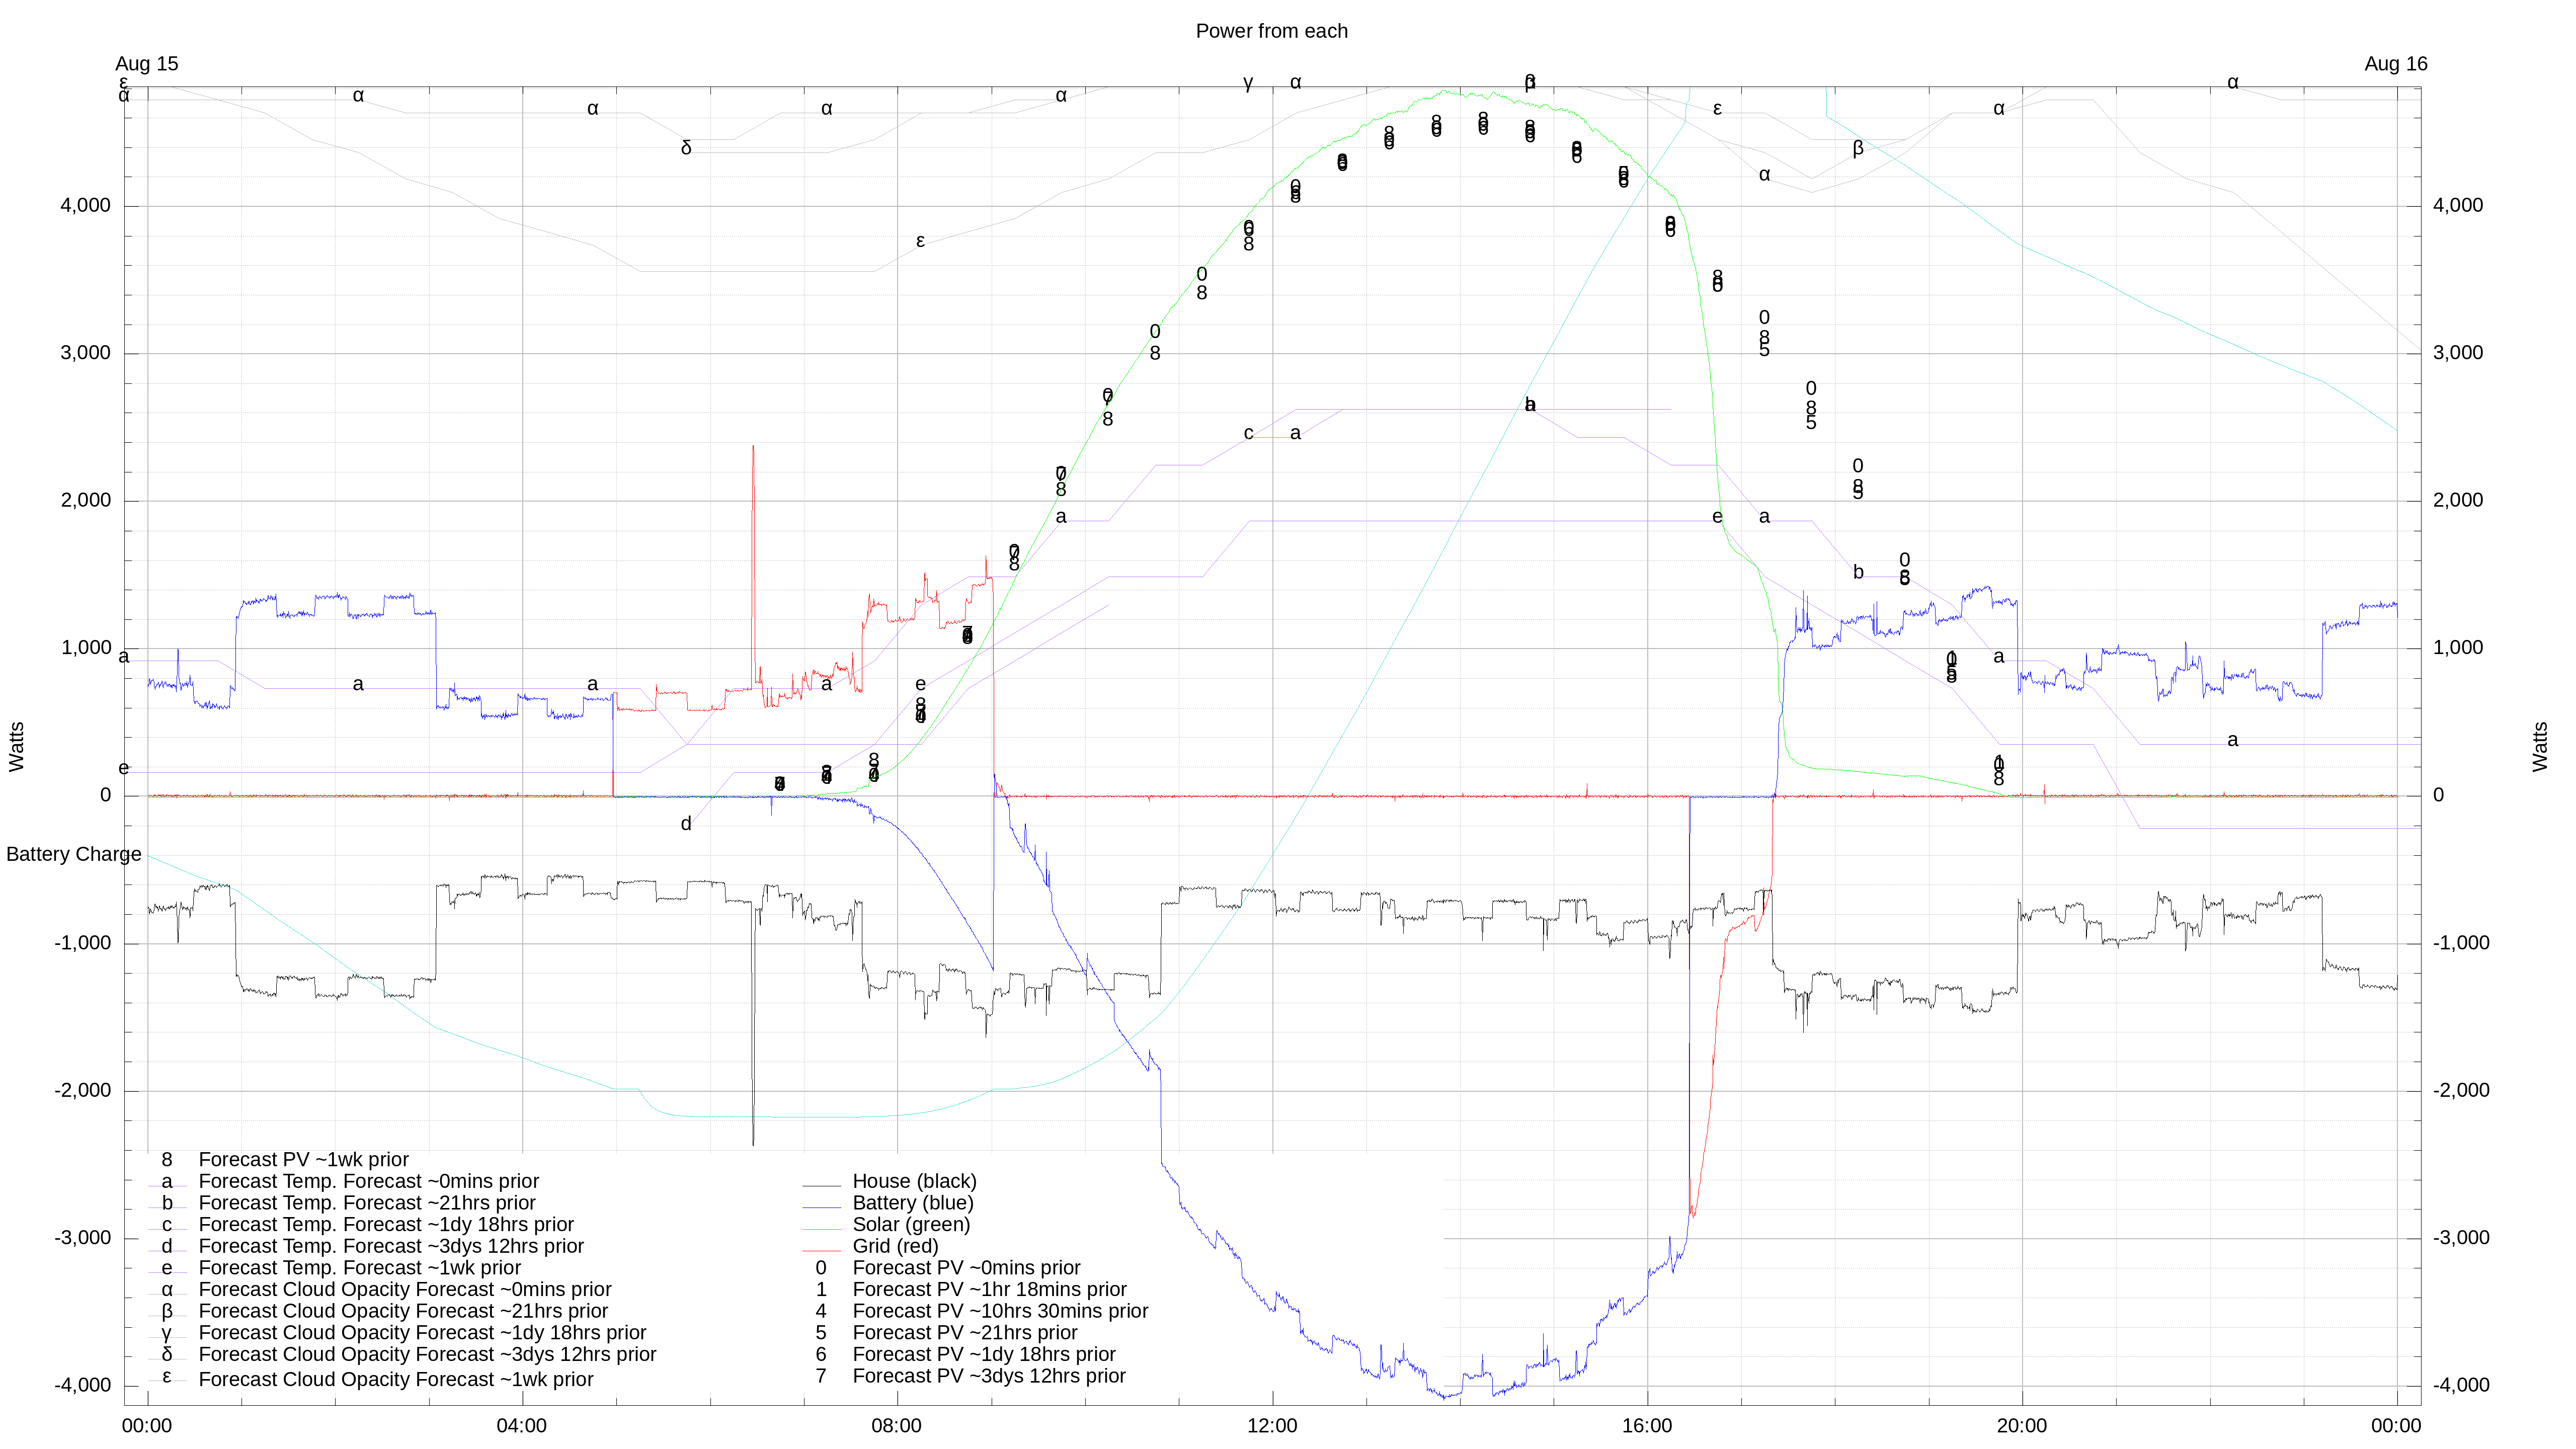Click legend 'Forecast Cloud Opacity Forecast ~3dys 12hrs prior'
The image size is (2576, 1449).
point(427,1354)
